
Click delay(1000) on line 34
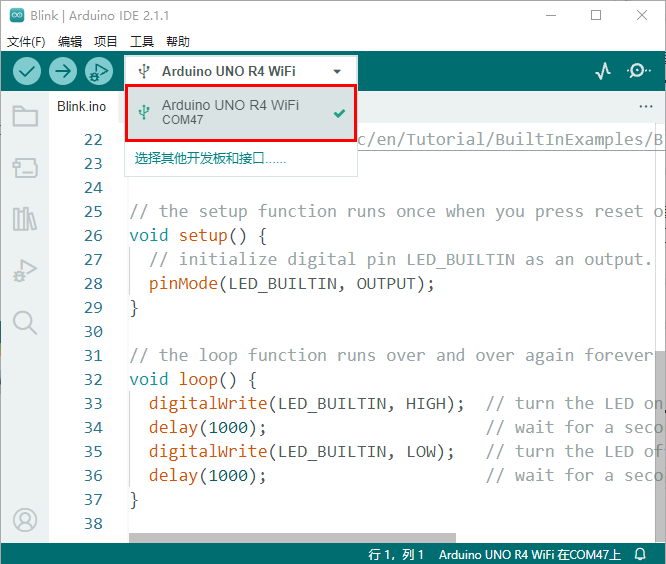point(207,428)
